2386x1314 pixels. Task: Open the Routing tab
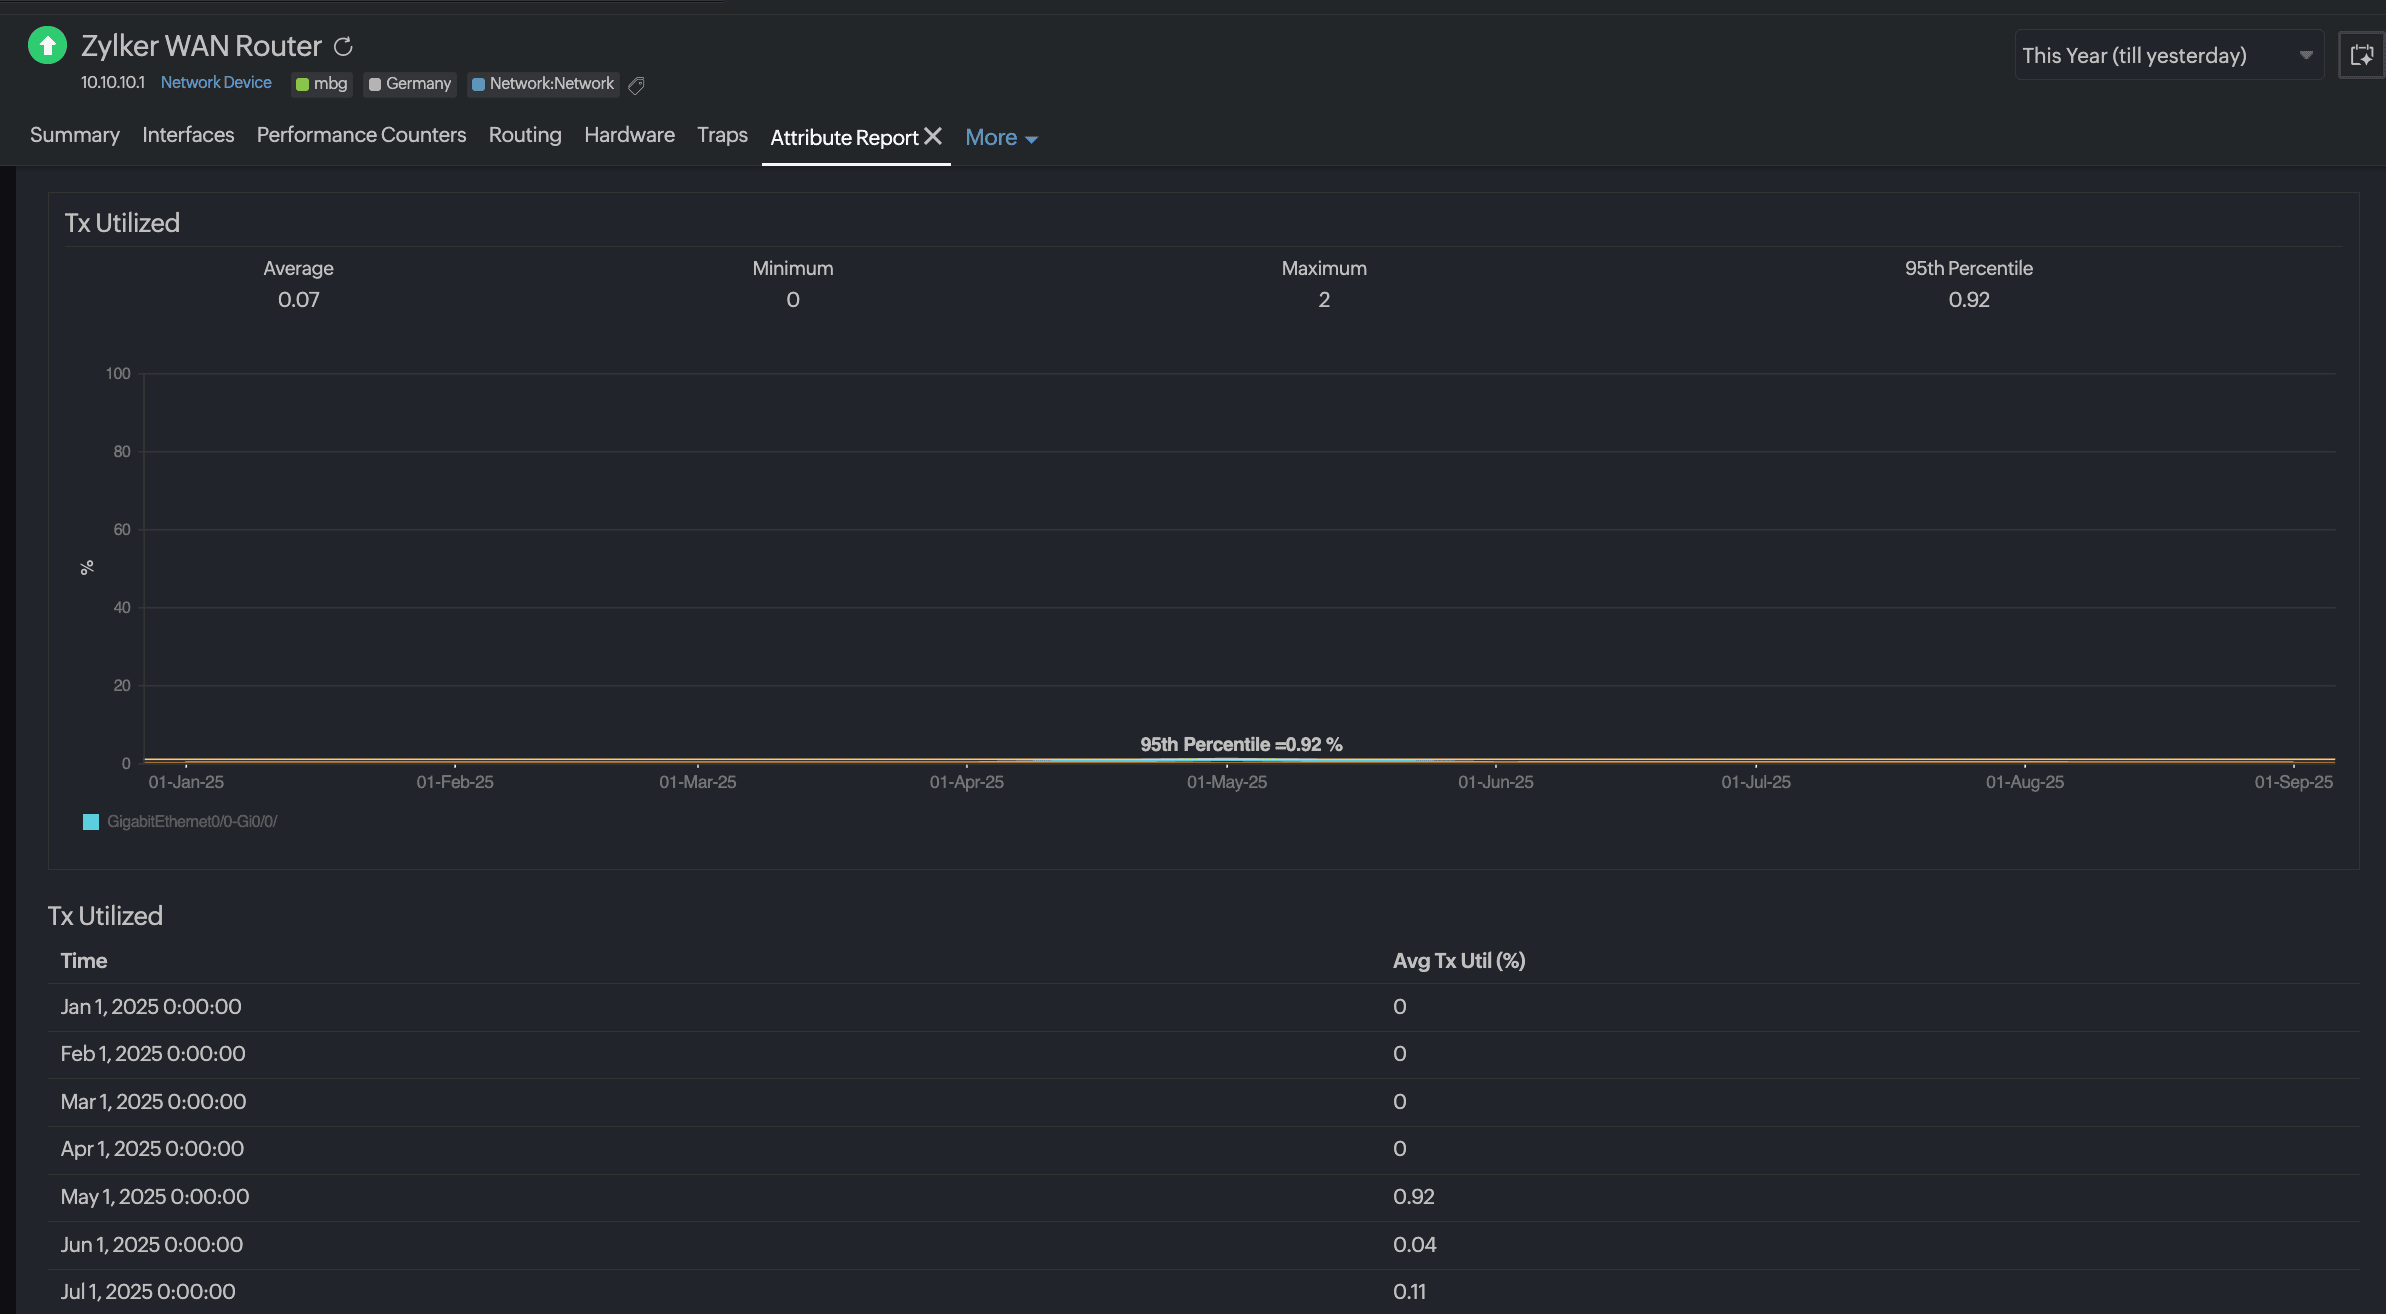(525, 135)
